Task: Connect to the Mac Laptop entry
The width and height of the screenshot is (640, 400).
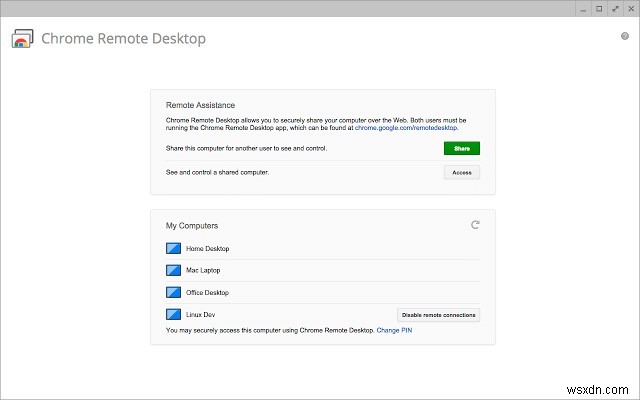Action: click(203, 270)
